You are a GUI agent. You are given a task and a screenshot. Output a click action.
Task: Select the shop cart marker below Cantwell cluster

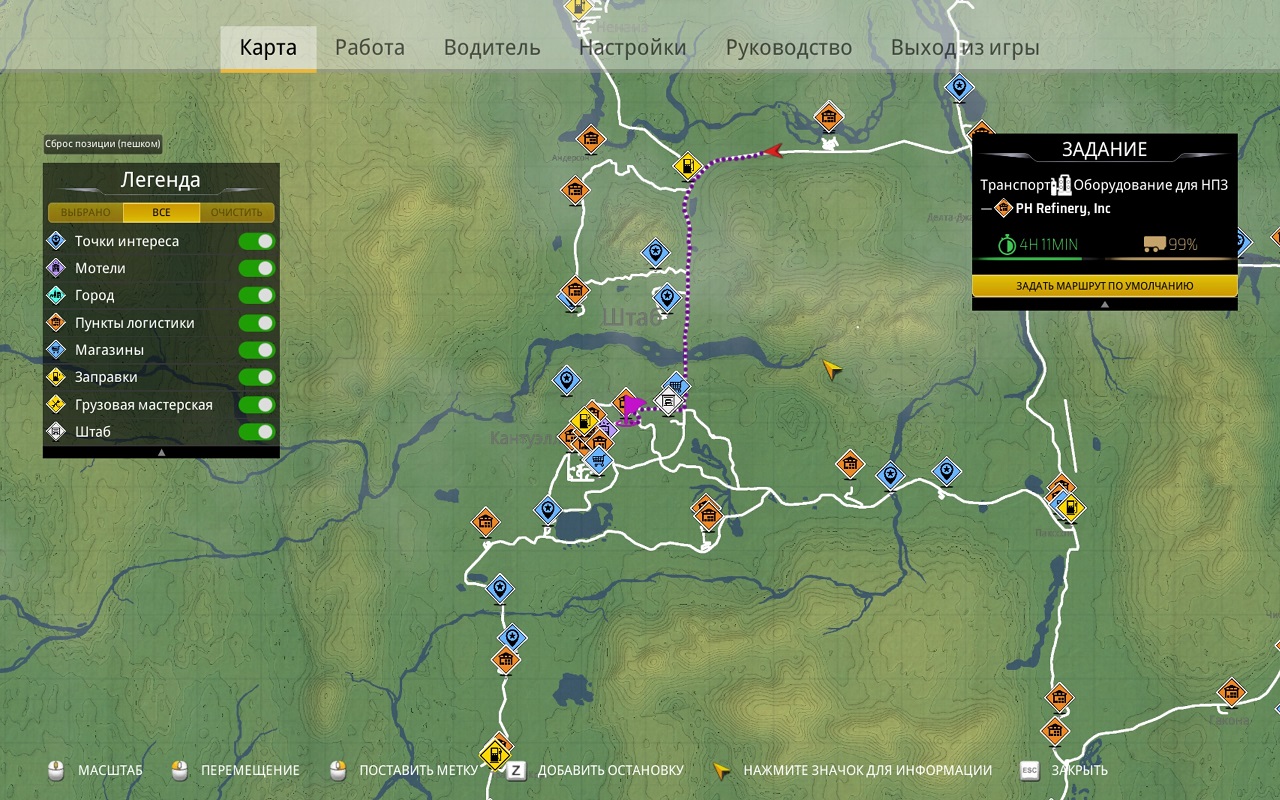pyautogui.click(x=598, y=461)
